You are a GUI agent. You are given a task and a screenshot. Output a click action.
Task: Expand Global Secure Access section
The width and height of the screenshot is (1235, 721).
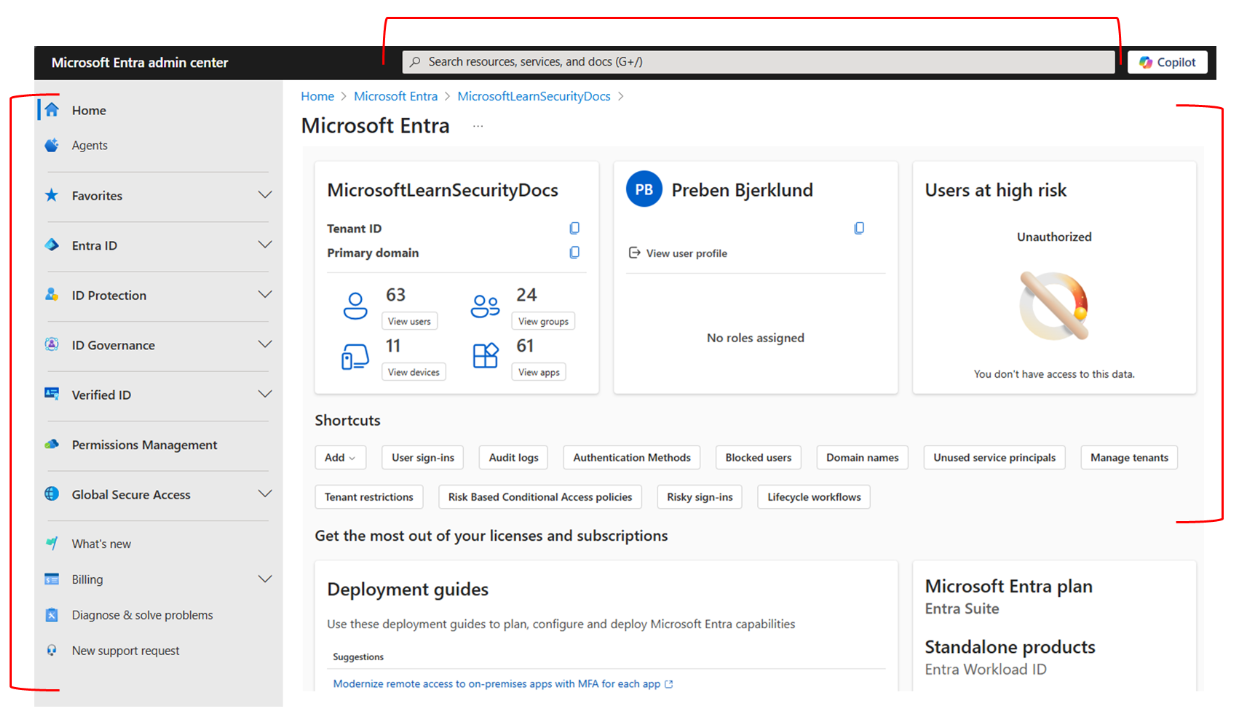tap(264, 494)
